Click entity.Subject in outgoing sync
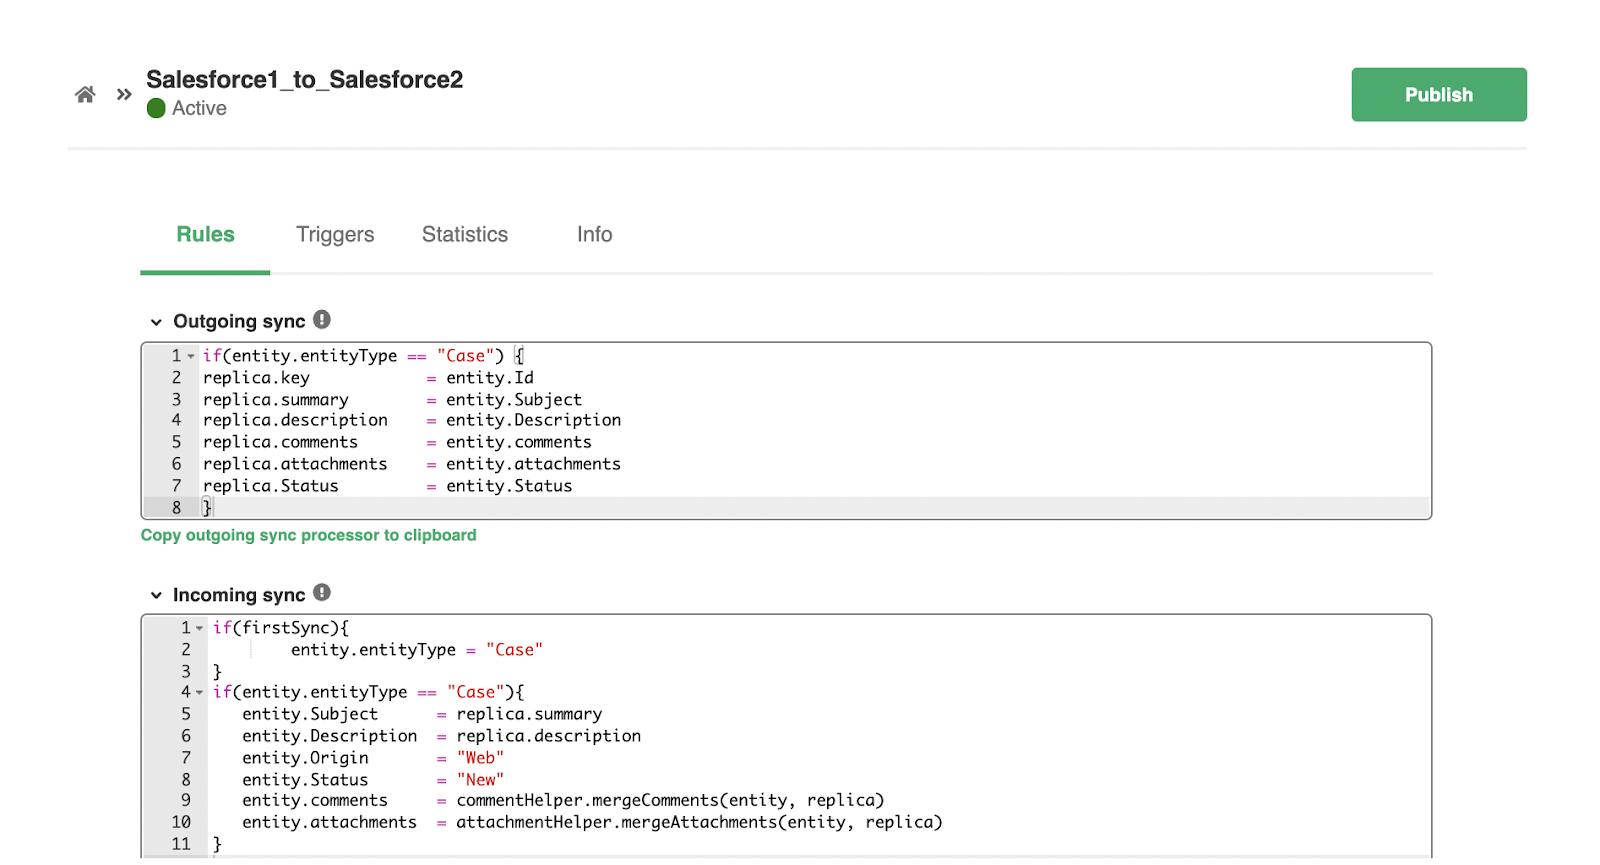This screenshot has width=1600, height=865. [x=514, y=400]
